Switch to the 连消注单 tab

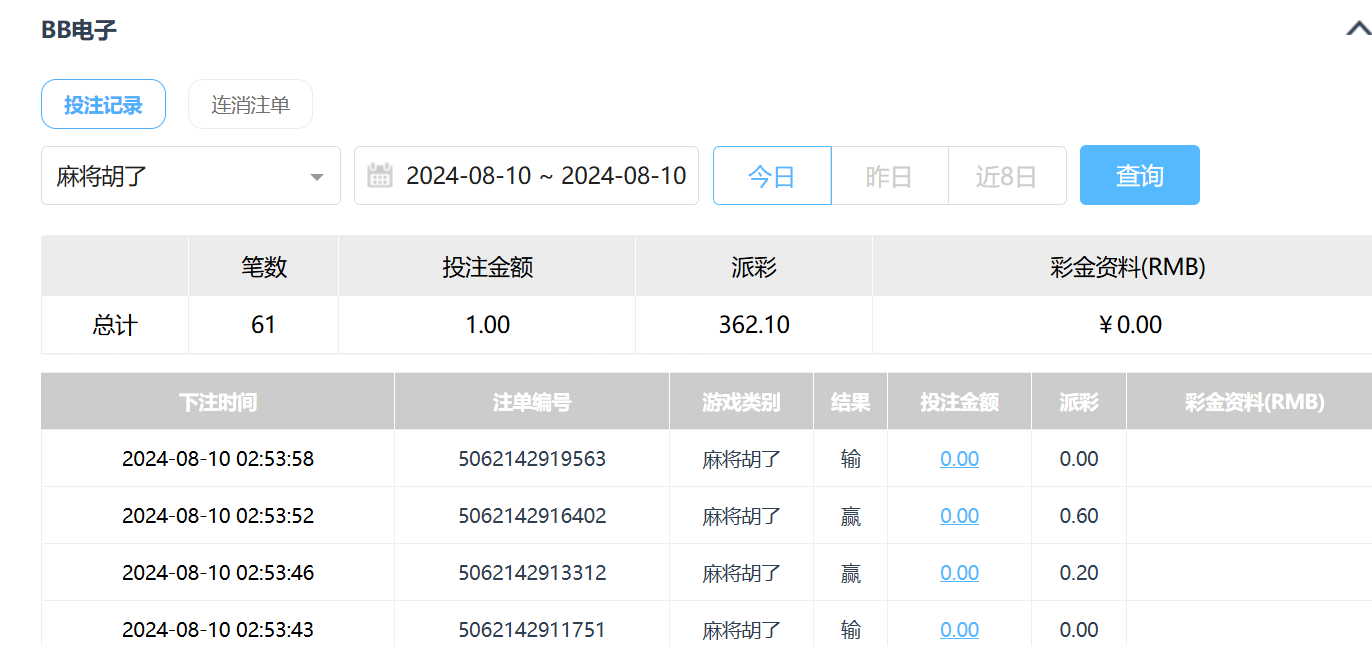[x=250, y=105]
